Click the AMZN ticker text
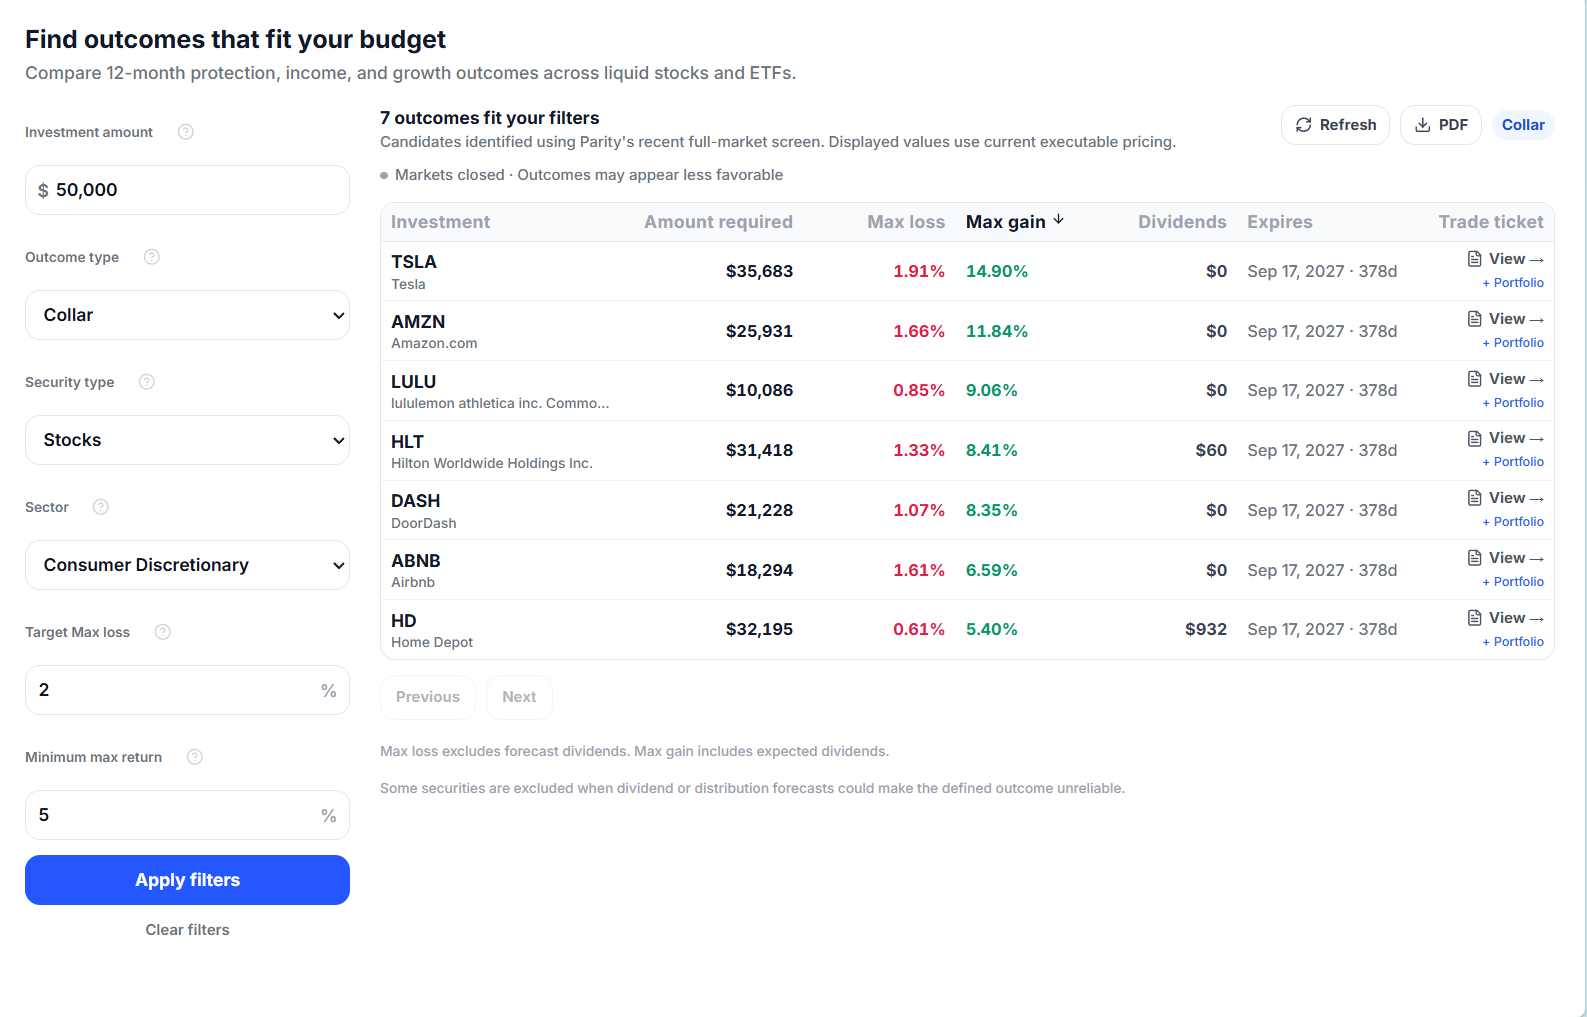 418,322
